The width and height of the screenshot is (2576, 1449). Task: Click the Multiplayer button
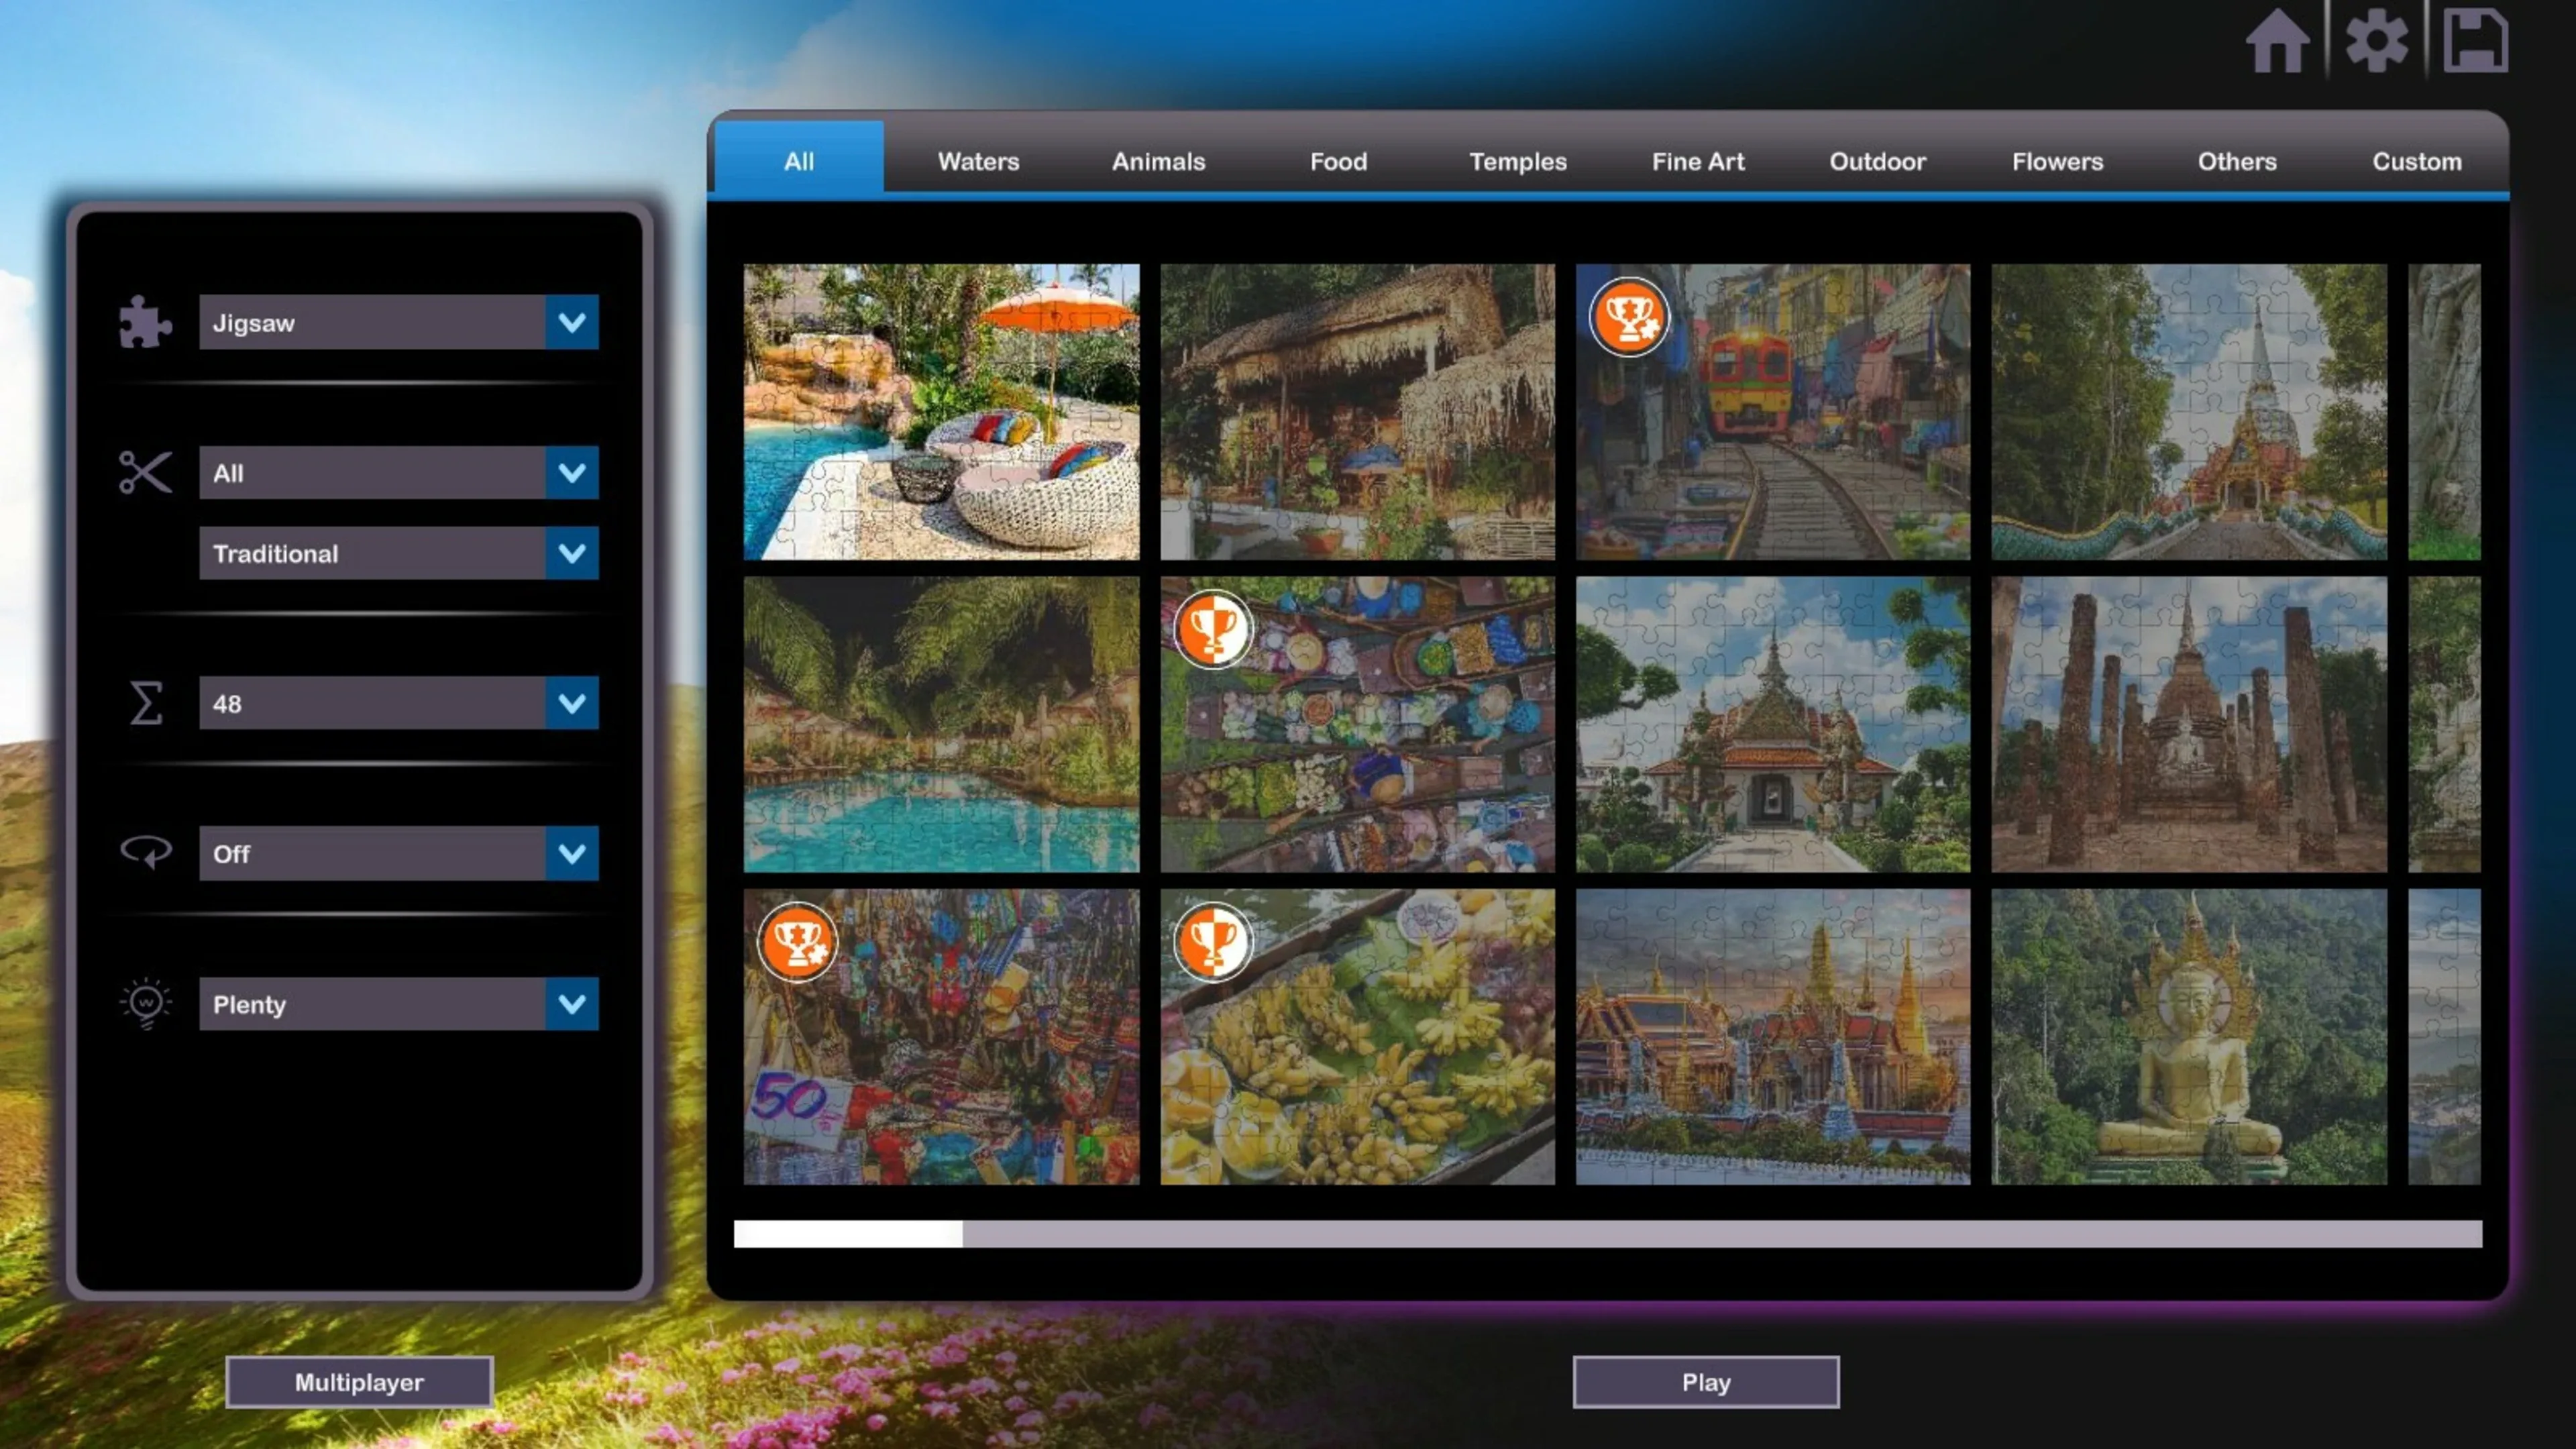pyautogui.click(x=359, y=1382)
